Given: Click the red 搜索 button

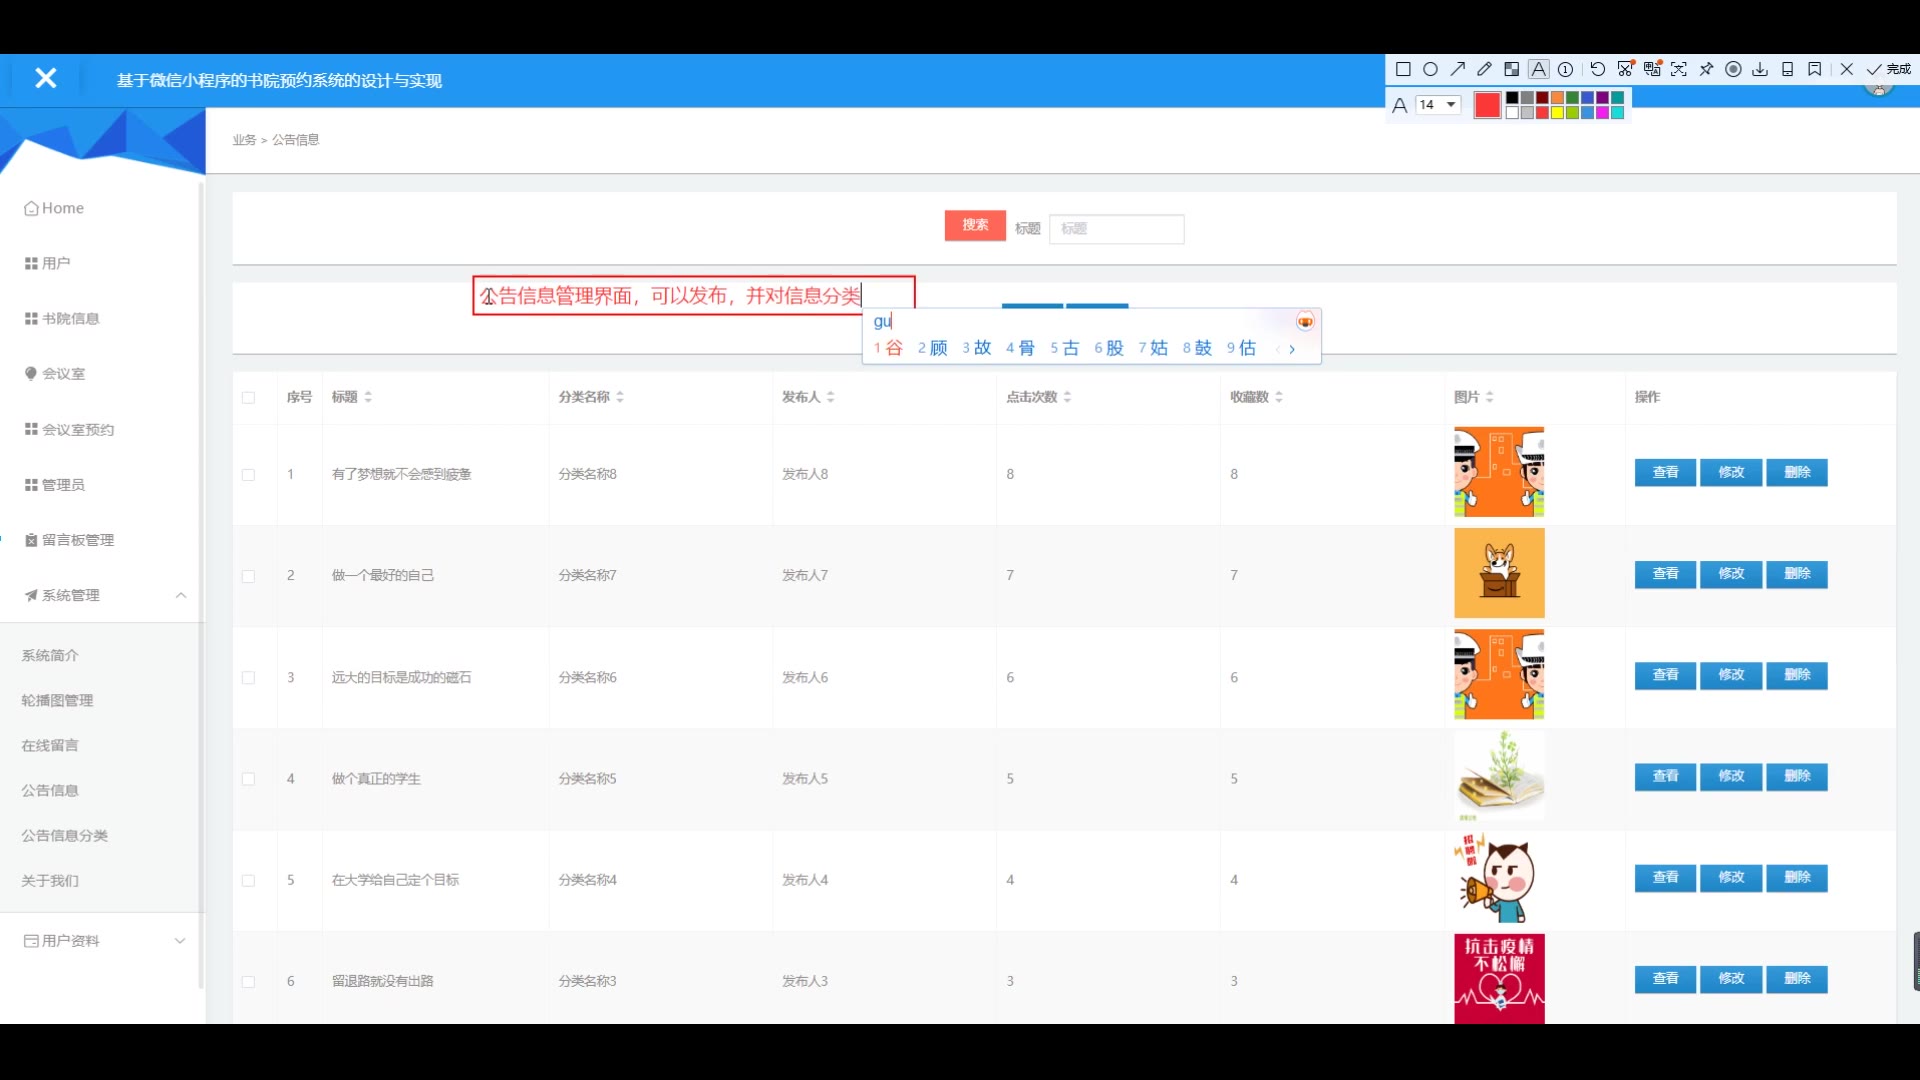Looking at the screenshot, I should click(x=975, y=225).
